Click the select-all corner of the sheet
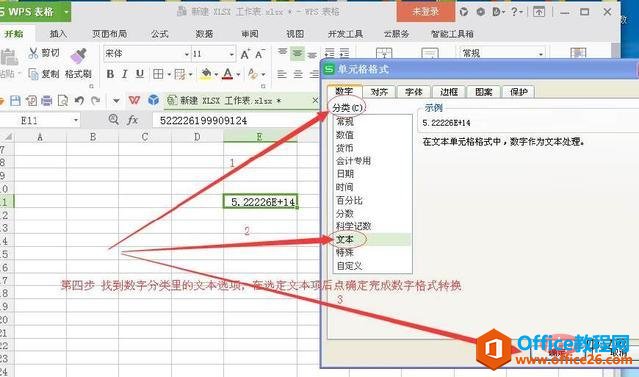This screenshot has height=377, width=639. [7, 137]
